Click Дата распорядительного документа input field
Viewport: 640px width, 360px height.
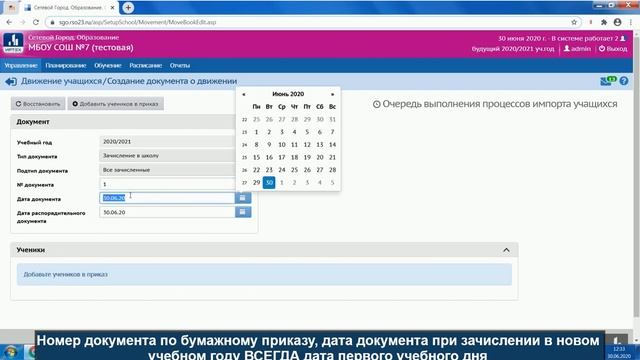[167, 212]
